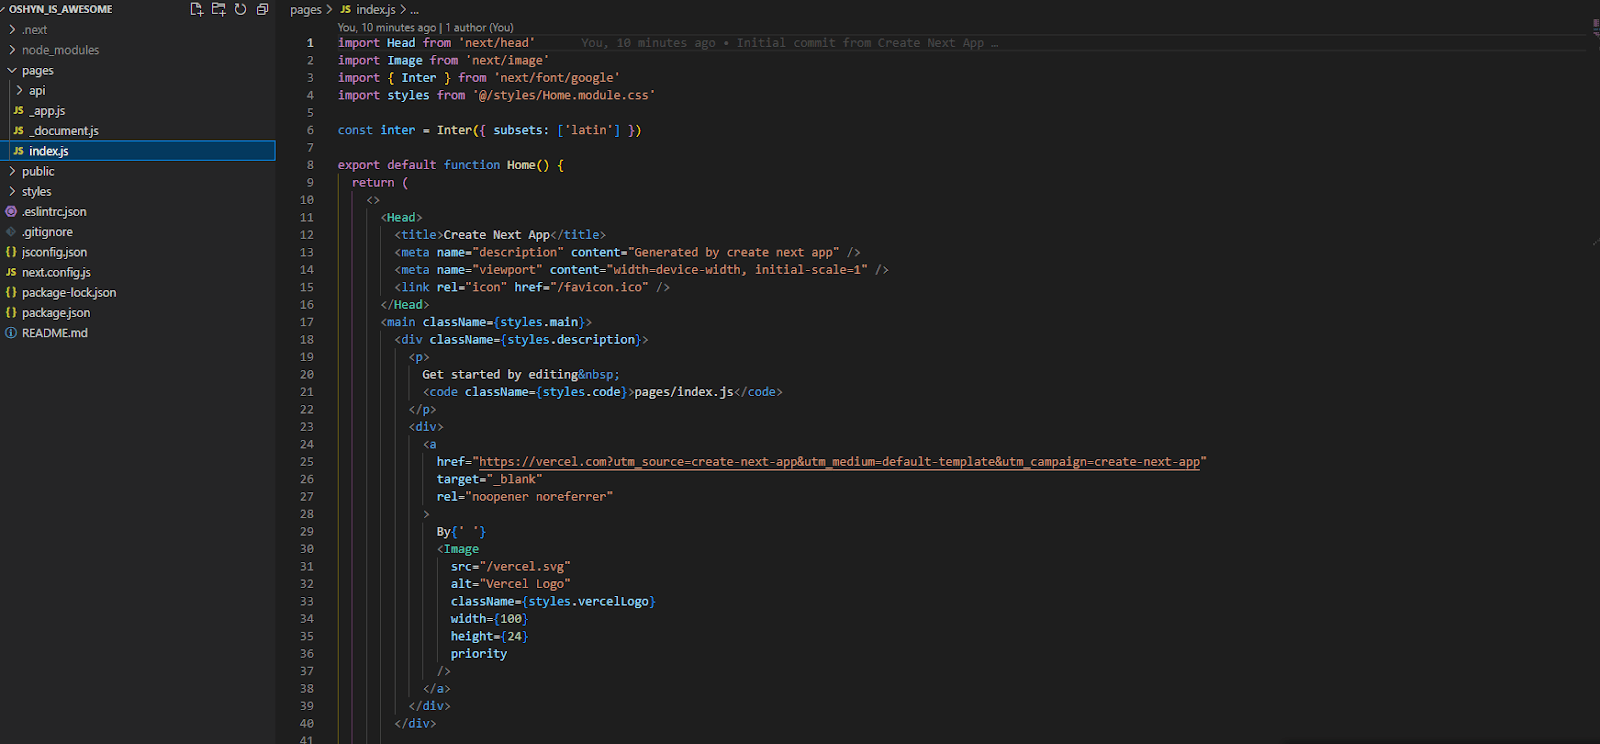This screenshot has width=1600, height=744.
Task: Click the 'Create Next App' title text
Action: click(497, 235)
